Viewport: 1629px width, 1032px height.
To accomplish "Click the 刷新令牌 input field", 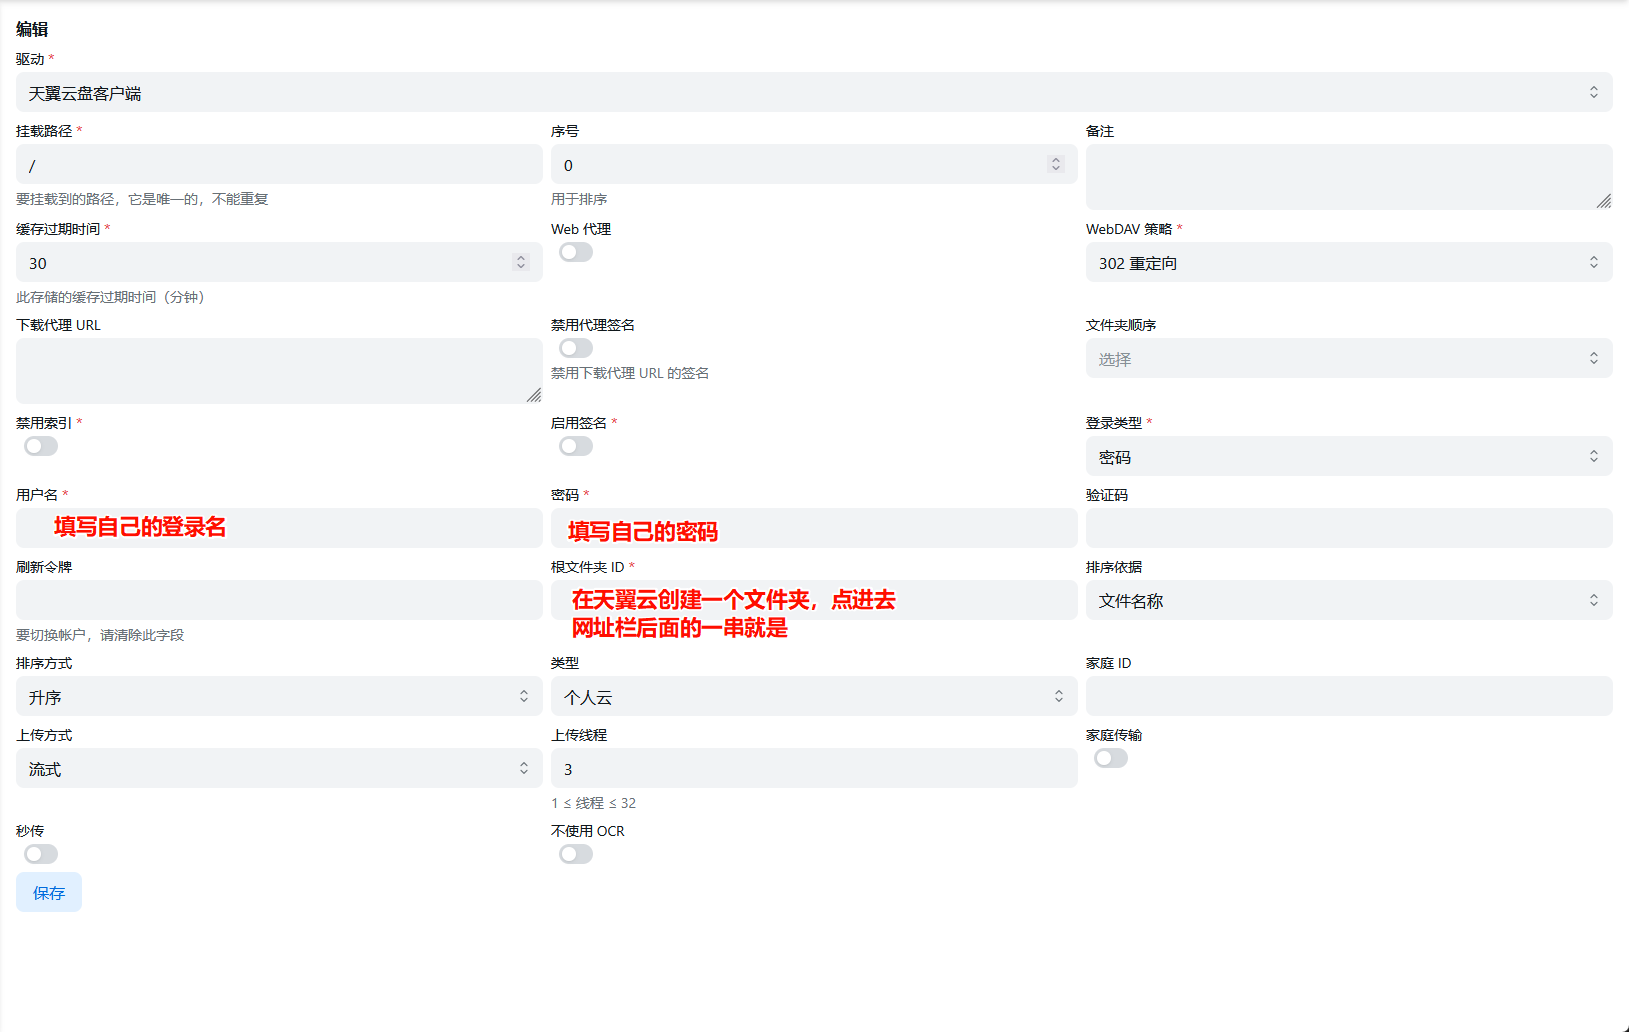I will pyautogui.click(x=279, y=601).
